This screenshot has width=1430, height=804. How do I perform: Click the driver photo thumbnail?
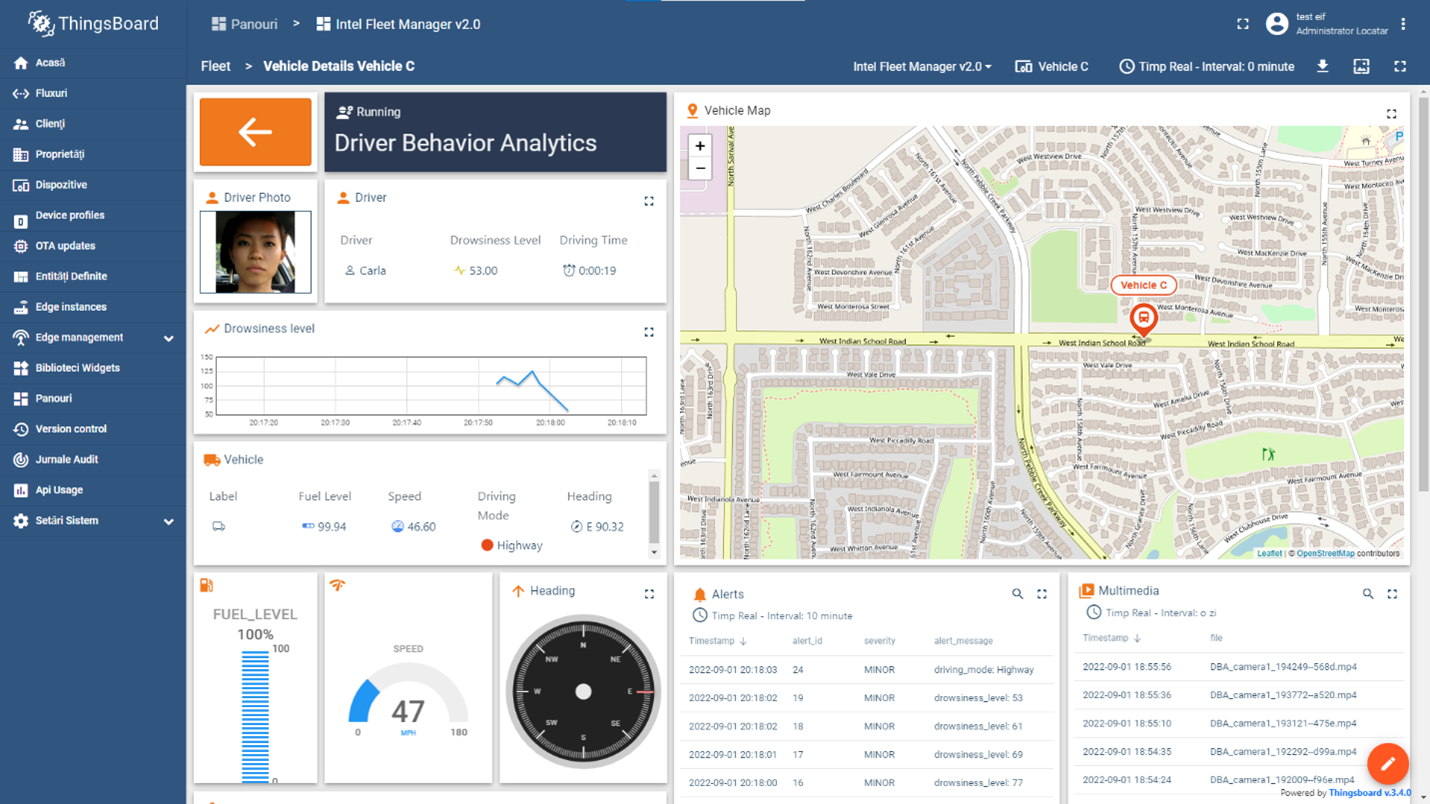255,252
